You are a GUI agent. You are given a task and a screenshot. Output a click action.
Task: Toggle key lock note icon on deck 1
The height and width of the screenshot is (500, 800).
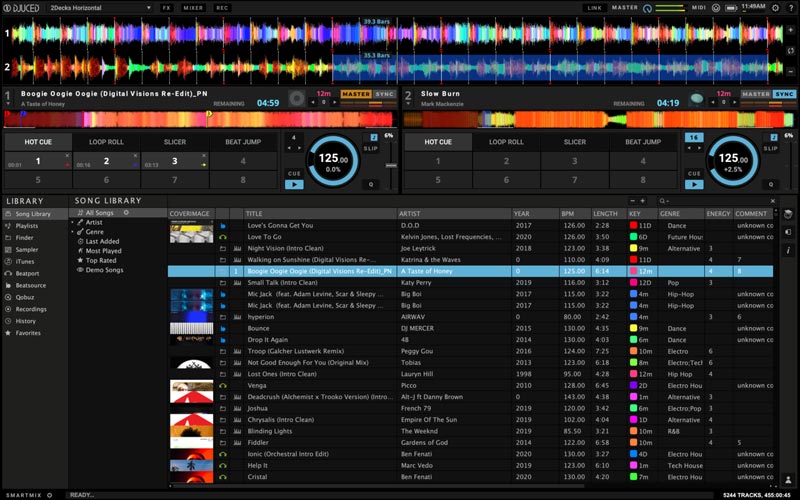tap(373, 137)
